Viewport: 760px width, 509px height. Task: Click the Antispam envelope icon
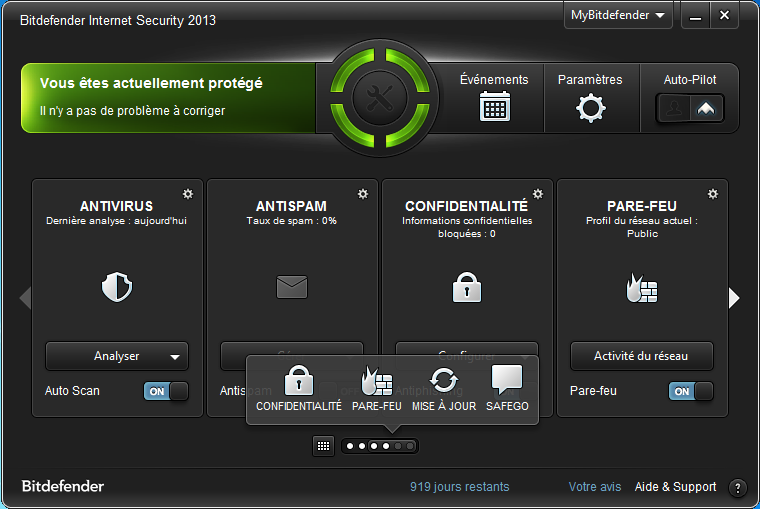click(292, 288)
